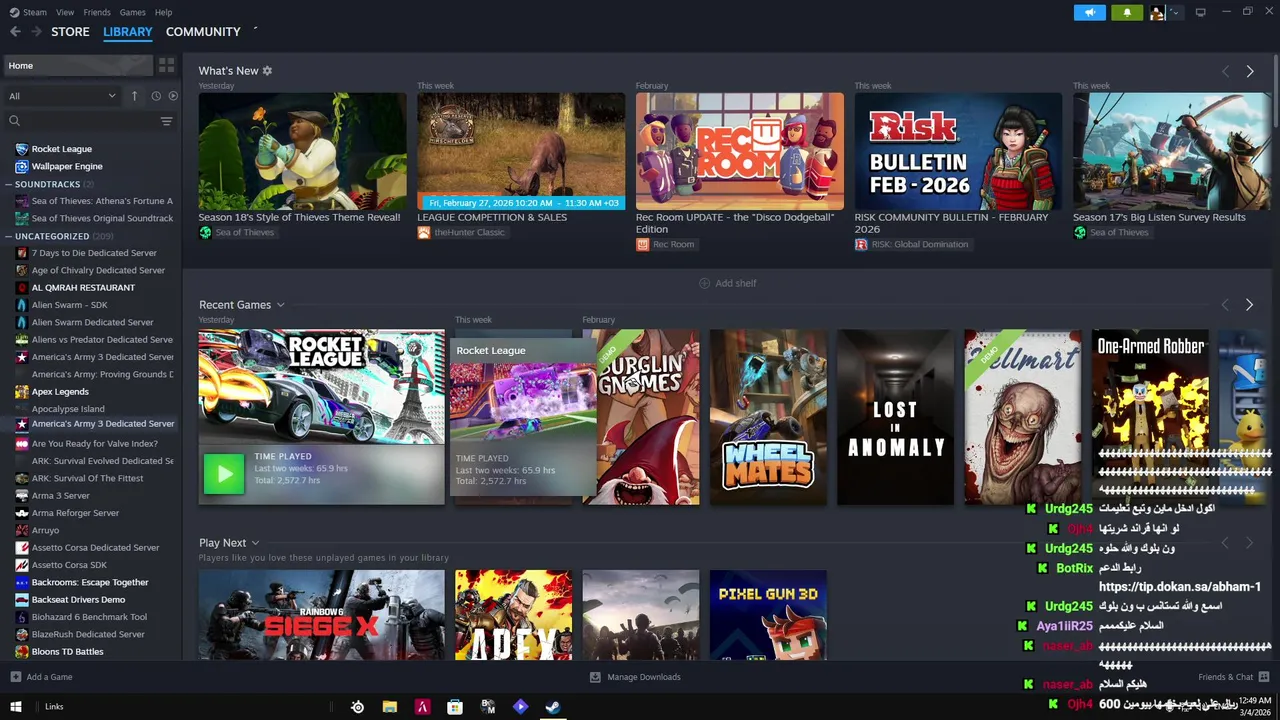Viewport: 1280px width, 720px height.
Task: Select Arma Reforger Server entry
Action: point(75,513)
